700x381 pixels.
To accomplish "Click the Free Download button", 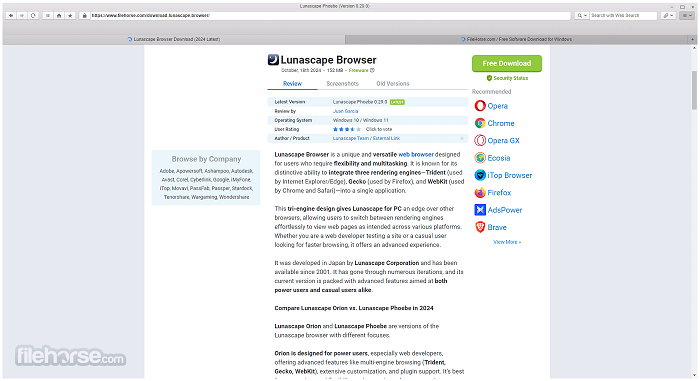I will [x=507, y=63].
